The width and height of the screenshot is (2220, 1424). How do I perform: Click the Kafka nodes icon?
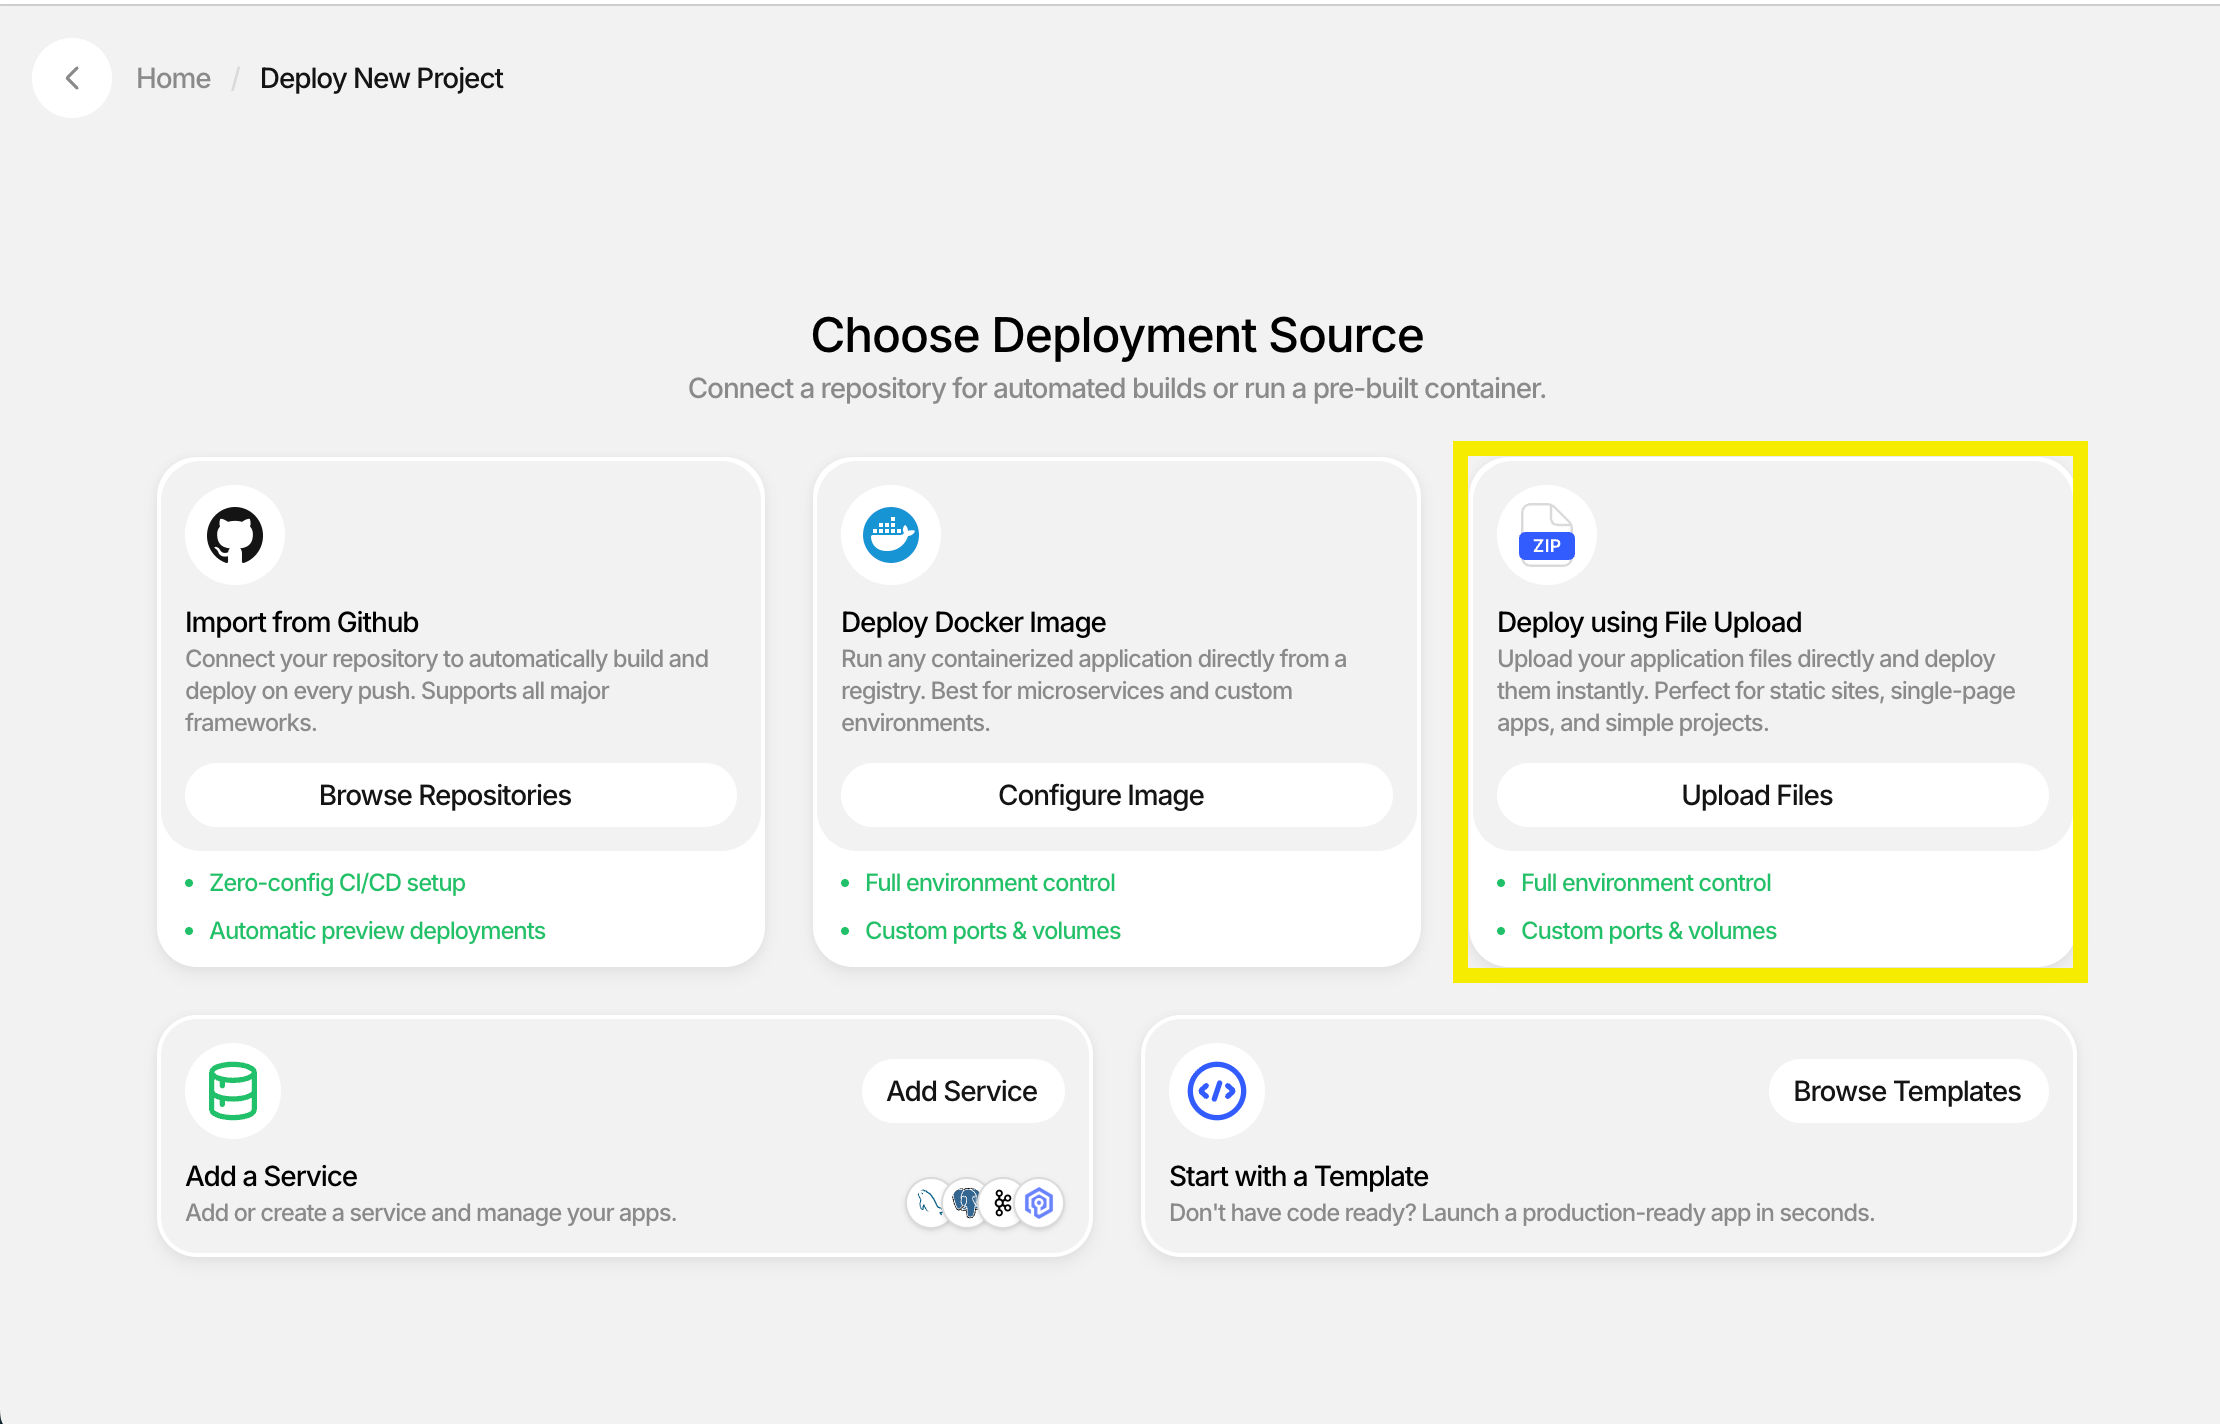click(1003, 1202)
